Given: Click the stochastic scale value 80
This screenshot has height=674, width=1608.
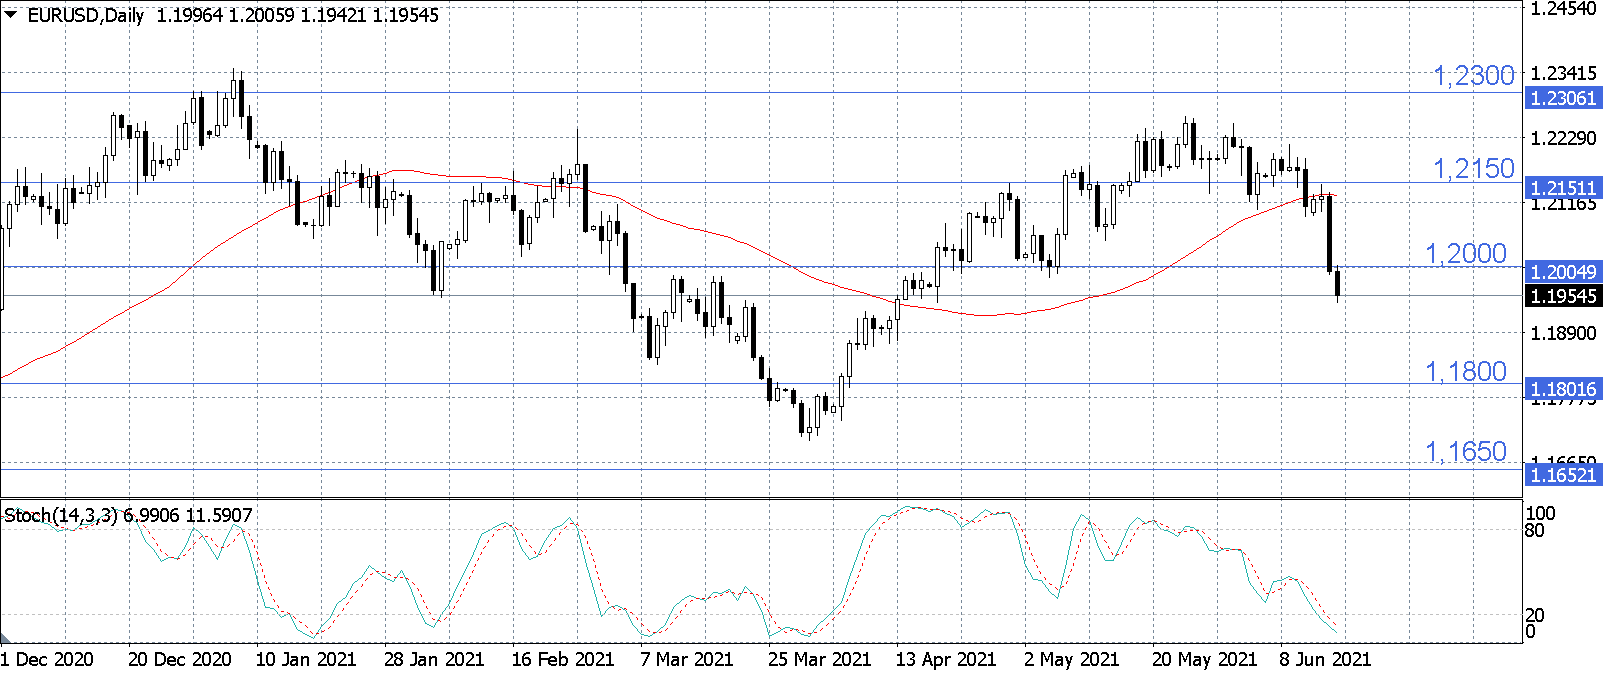Looking at the screenshot, I should tap(1535, 530).
